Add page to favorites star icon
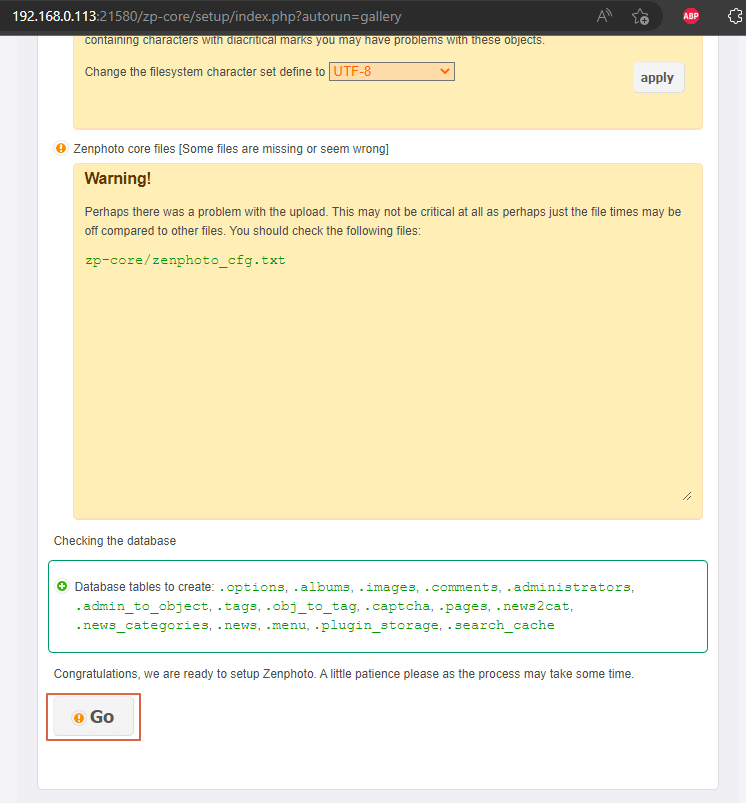The width and height of the screenshot is (746, 803). [640, 16]
